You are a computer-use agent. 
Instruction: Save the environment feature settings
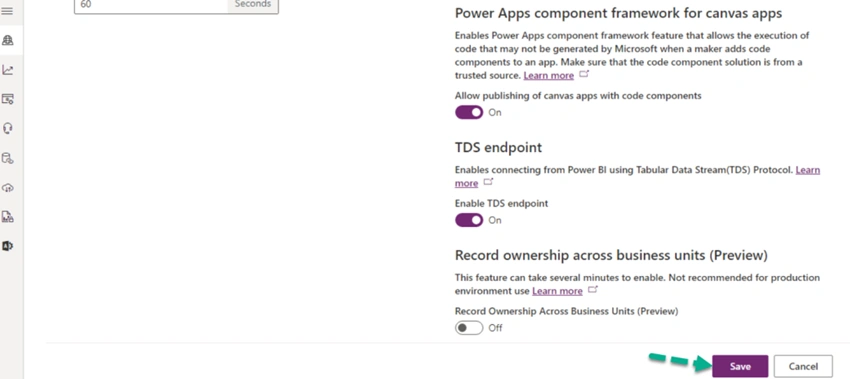[740, 366]
